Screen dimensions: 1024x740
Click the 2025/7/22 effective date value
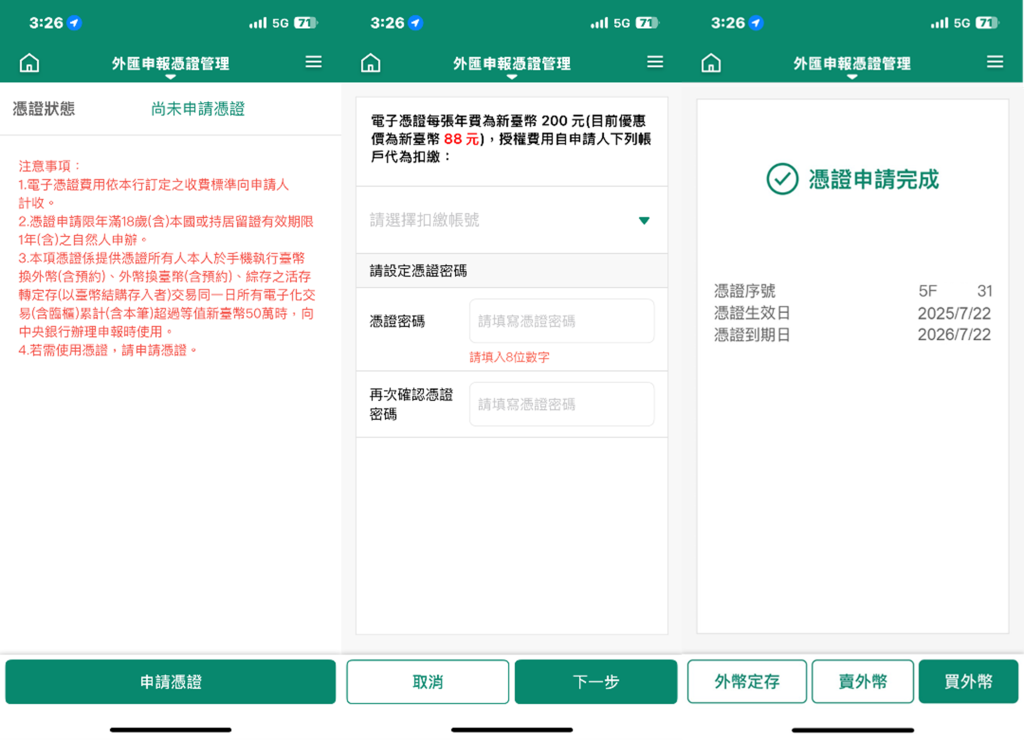[x=954, y=314]
